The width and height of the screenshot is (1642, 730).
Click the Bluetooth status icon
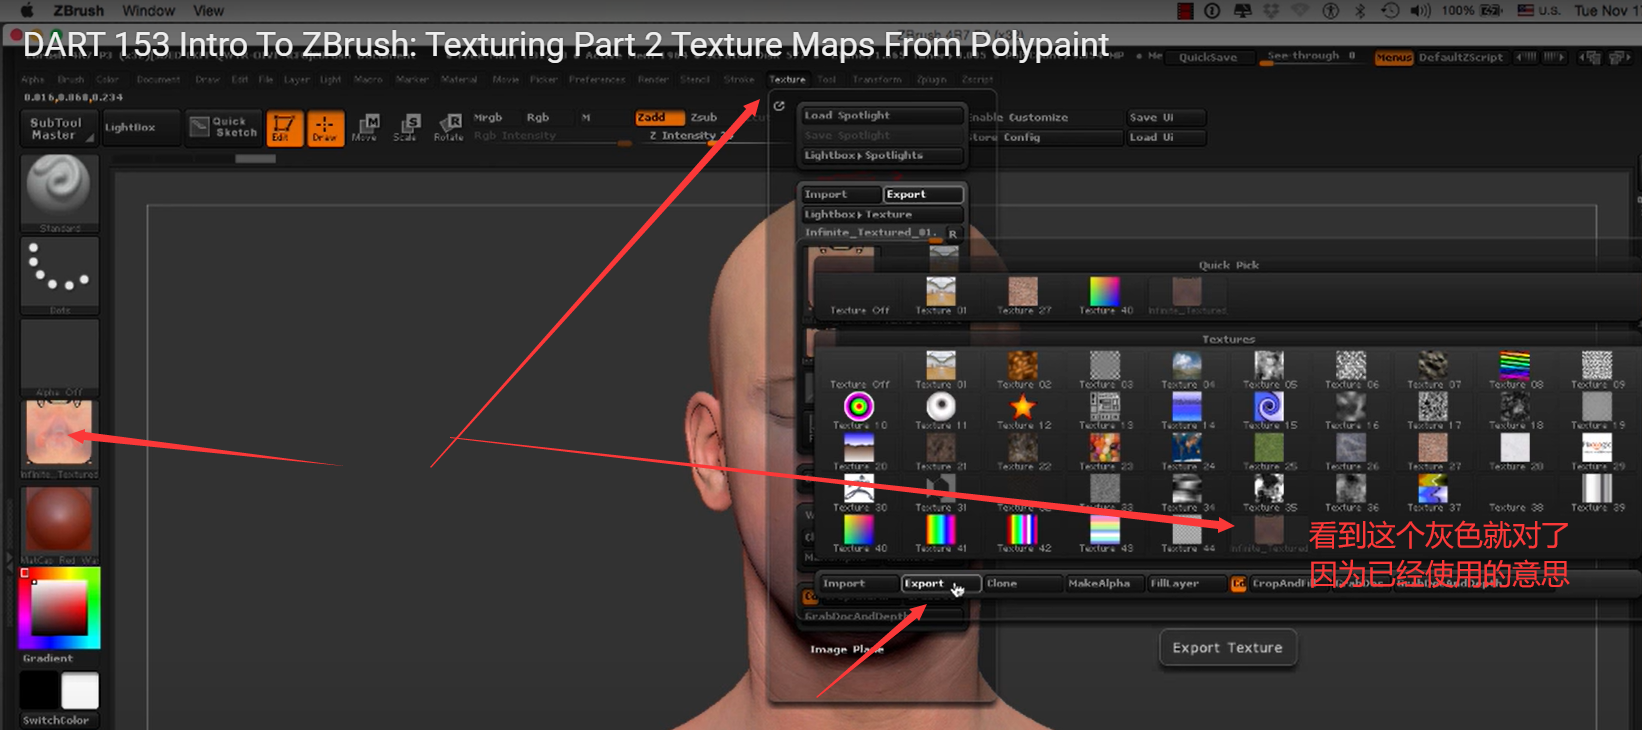point(1360,11)
